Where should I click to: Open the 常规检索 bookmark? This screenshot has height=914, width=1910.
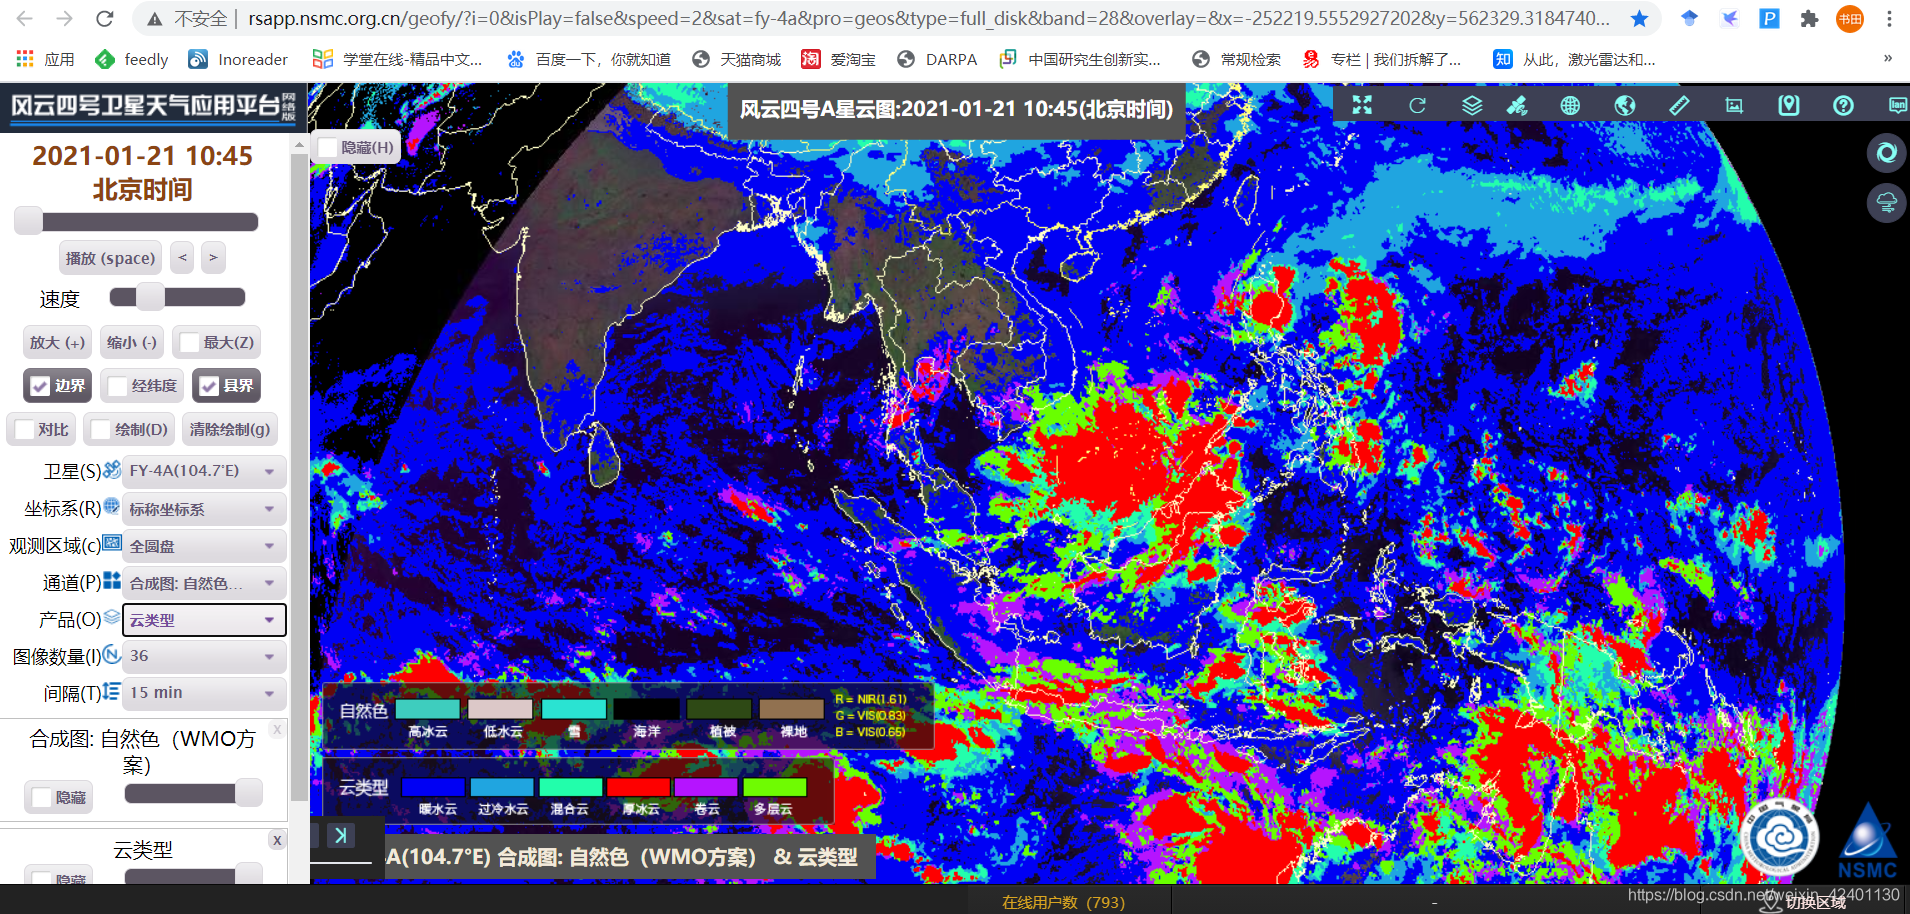point(1236,60)
